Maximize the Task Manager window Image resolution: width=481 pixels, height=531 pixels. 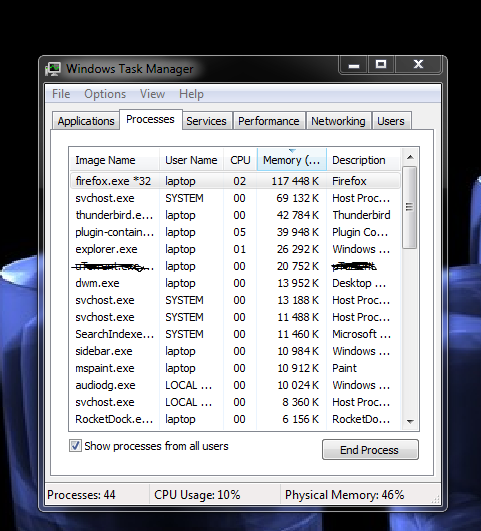point(381,65)
